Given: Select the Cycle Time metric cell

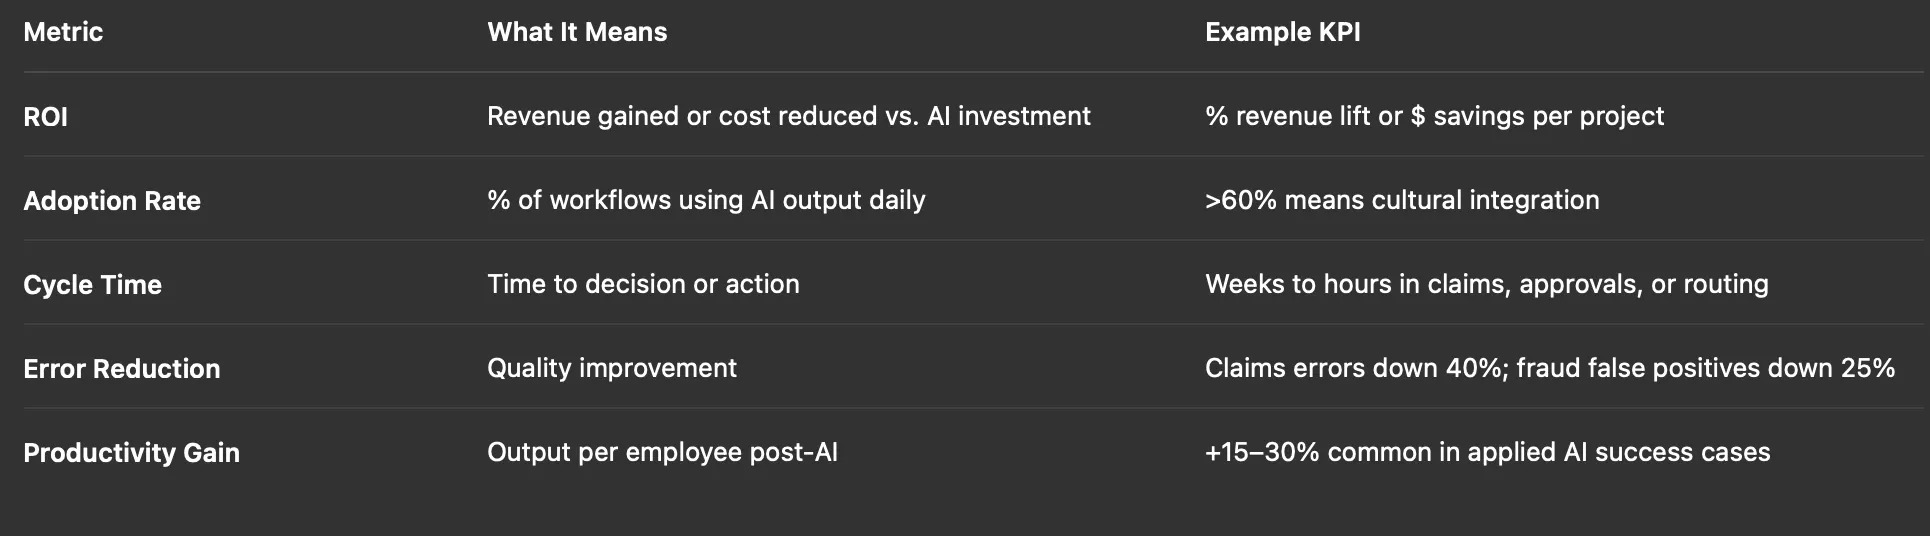Looking at the screenshot, I should (x=92, y=285).
